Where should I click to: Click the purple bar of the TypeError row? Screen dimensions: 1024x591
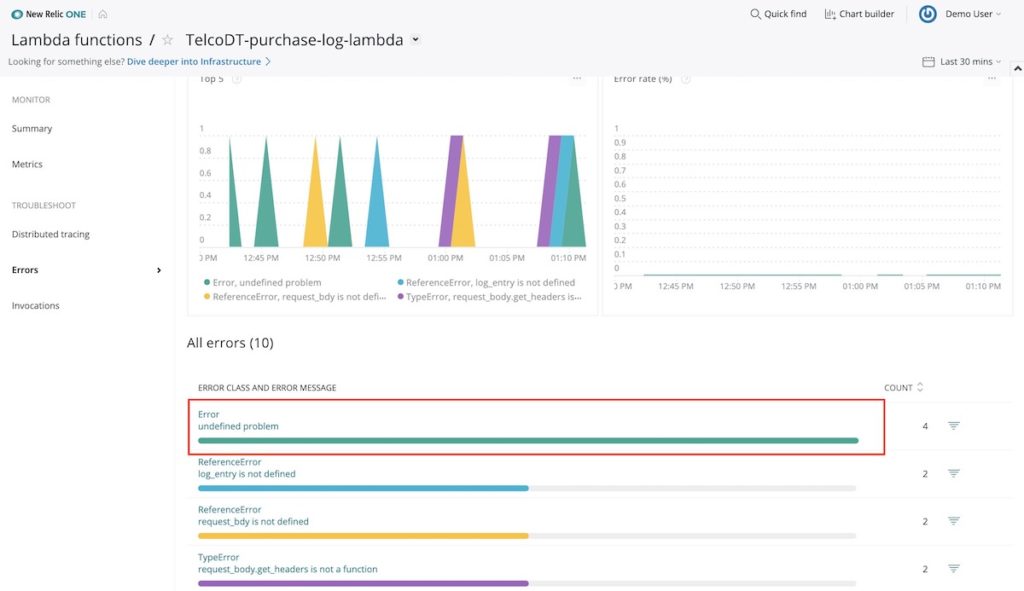(x=363, y=584)
